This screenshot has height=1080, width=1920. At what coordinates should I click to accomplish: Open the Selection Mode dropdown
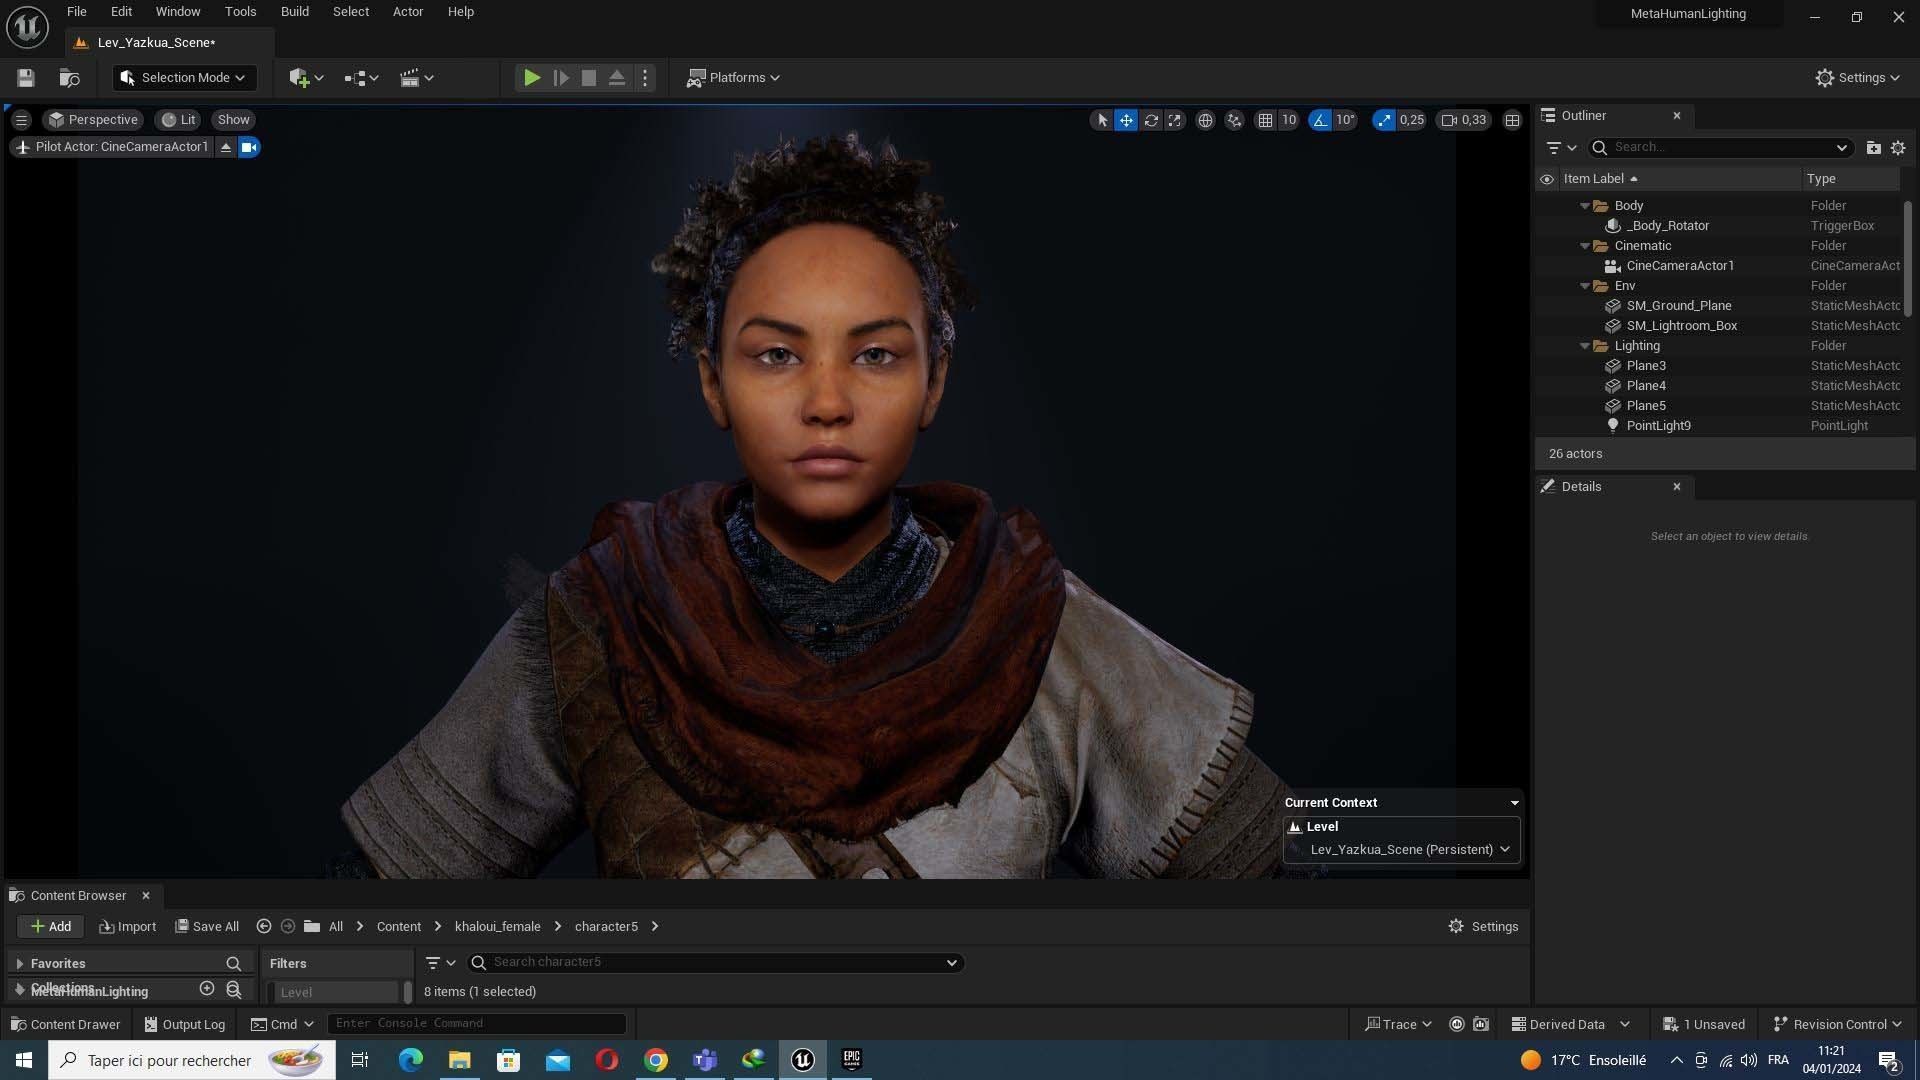[184, 78]
